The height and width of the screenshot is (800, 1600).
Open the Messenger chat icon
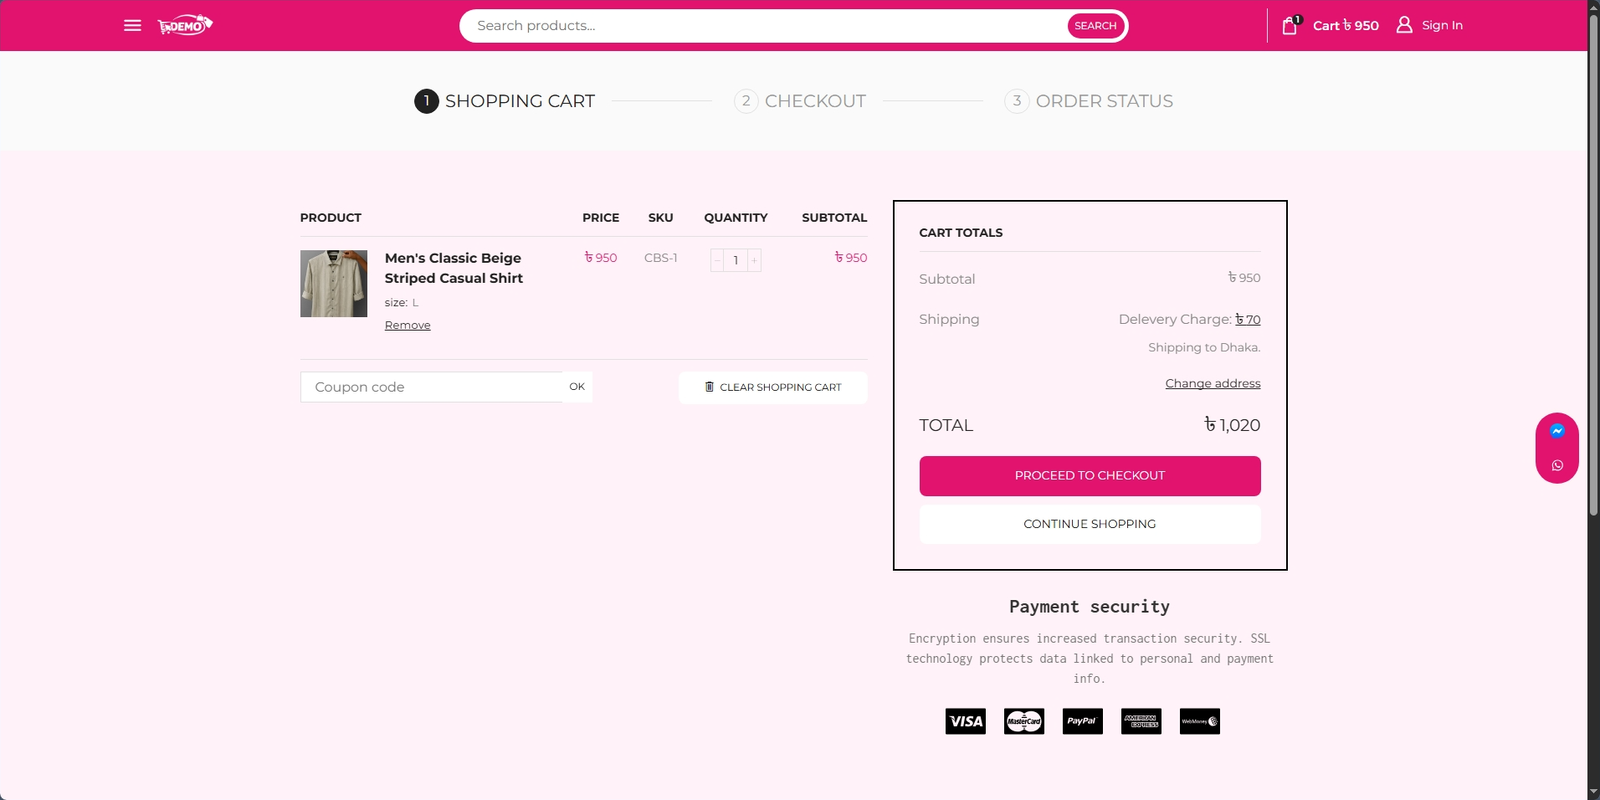click(1557, 431)
